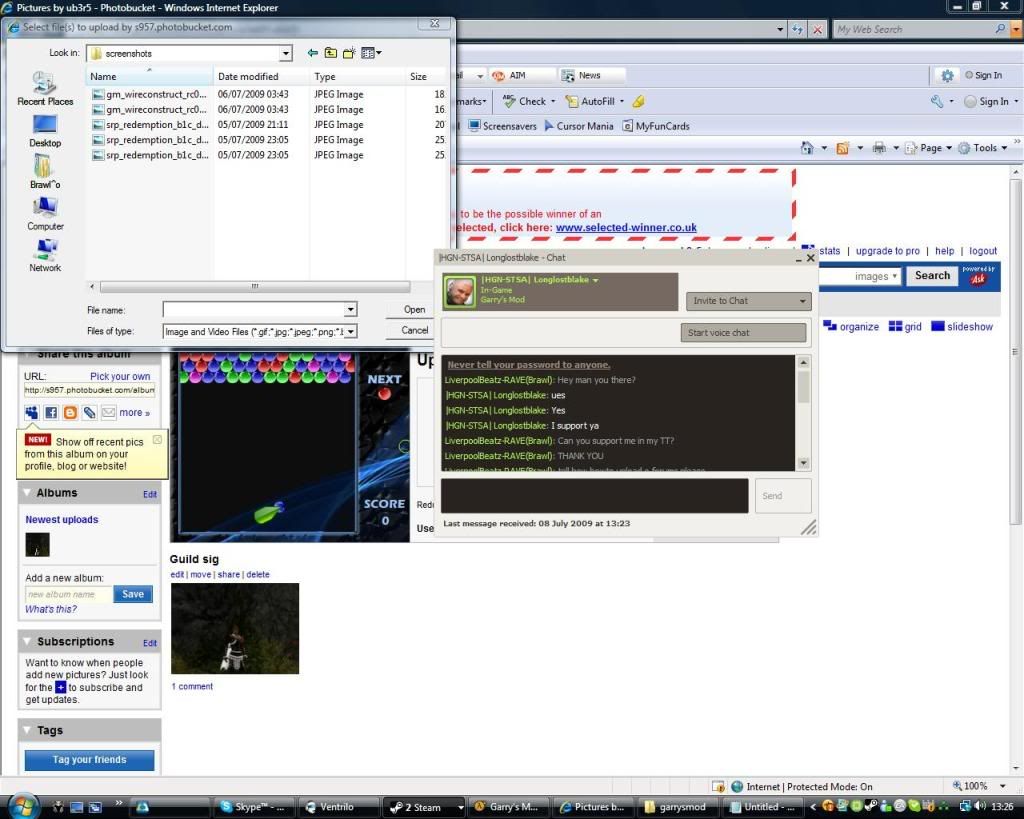The image size is (1024, 819).
Task: Click the Cancel button in the upload dialog
Action: (x=414, y=330)
